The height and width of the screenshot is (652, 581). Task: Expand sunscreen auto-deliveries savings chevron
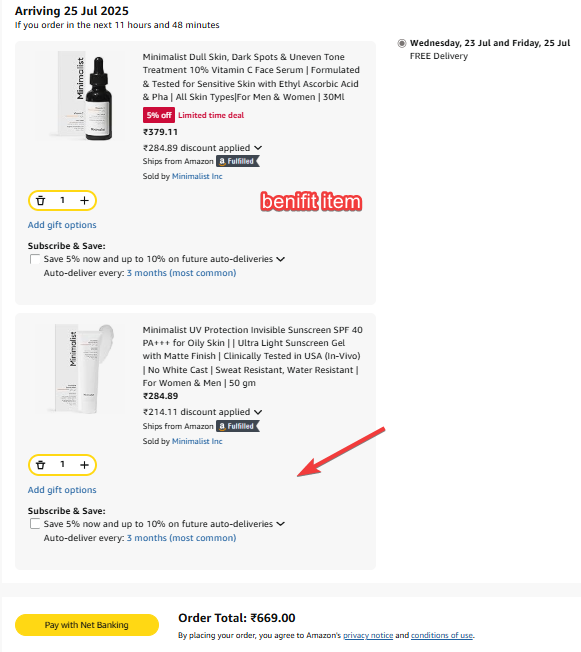[x=281, y=524]
